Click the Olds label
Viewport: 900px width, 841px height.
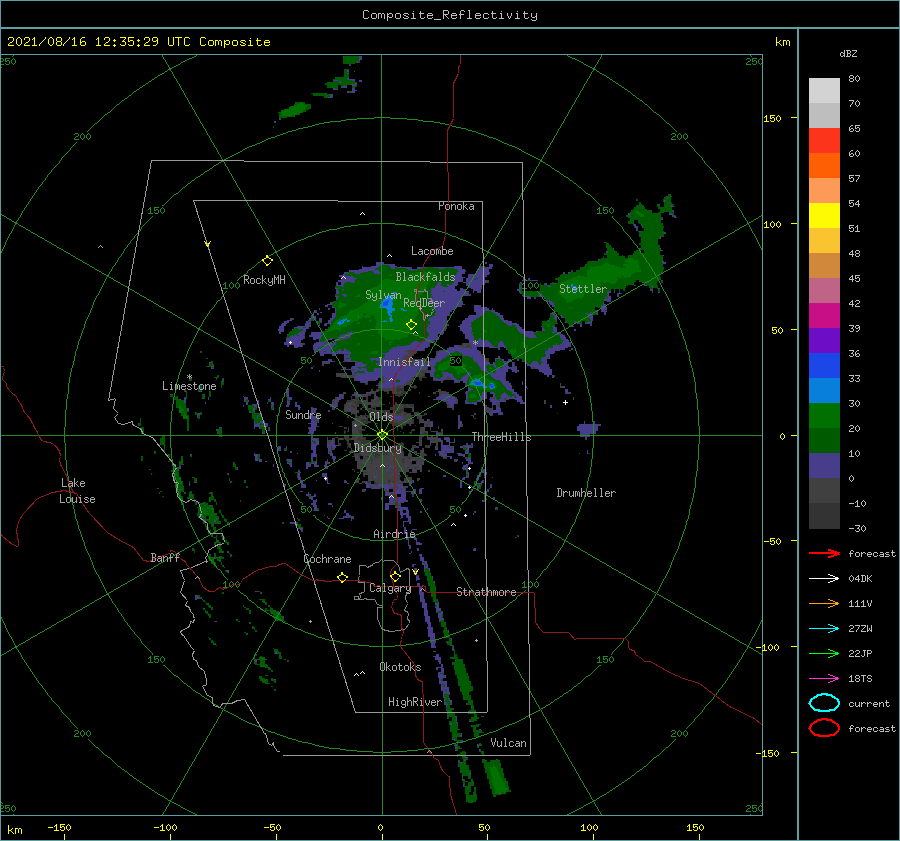coord(381,417)
